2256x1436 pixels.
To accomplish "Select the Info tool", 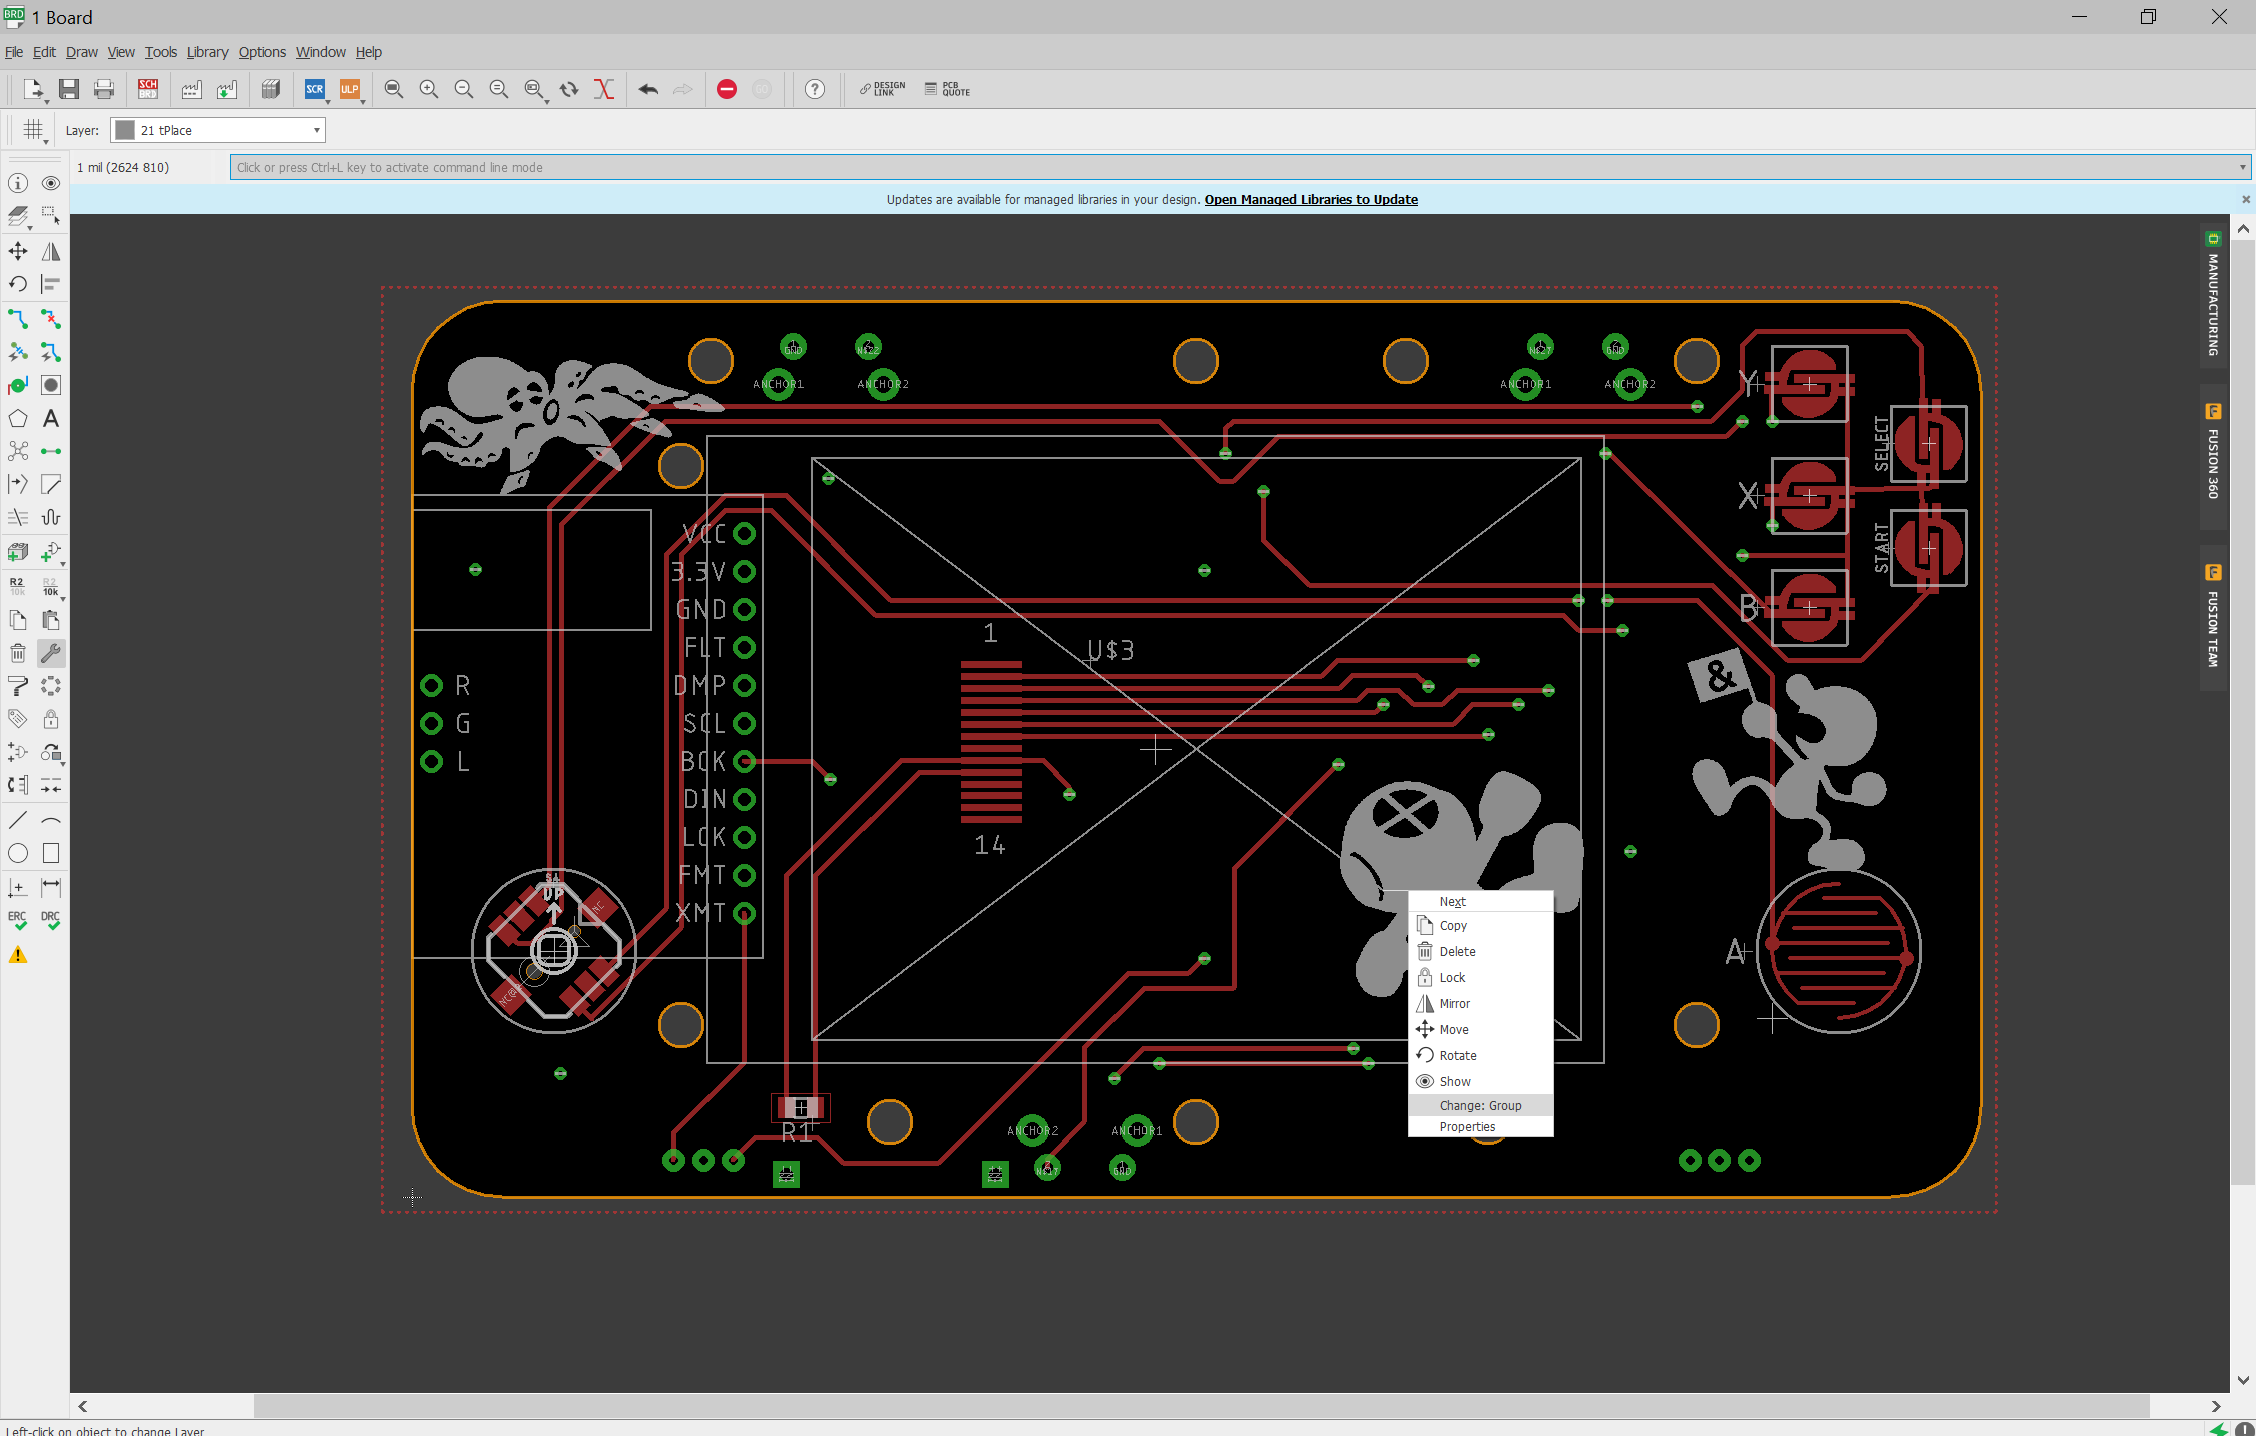I will click(18, 183).
